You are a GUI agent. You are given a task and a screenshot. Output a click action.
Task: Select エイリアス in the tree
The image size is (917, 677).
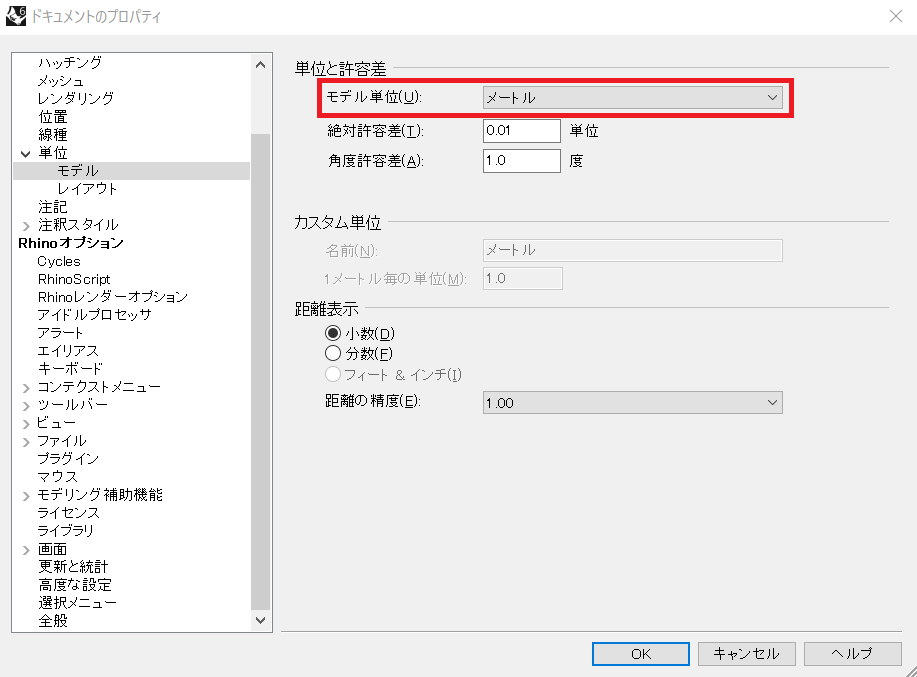[68, 351]
